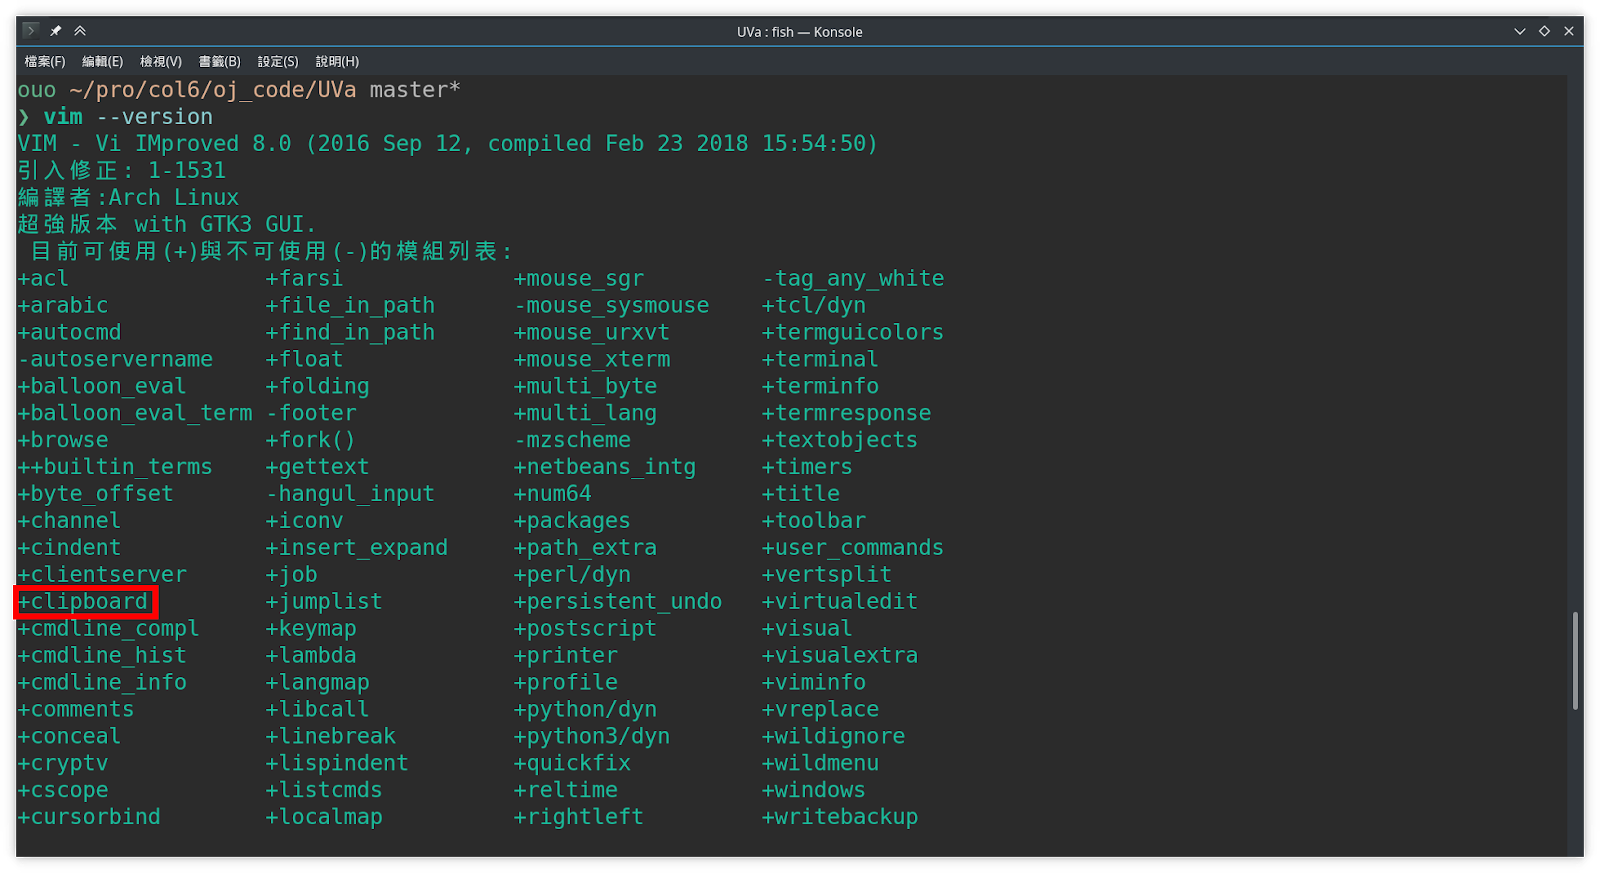
Task: Pin window on all desktops
Action: click(x=56, y=31)
